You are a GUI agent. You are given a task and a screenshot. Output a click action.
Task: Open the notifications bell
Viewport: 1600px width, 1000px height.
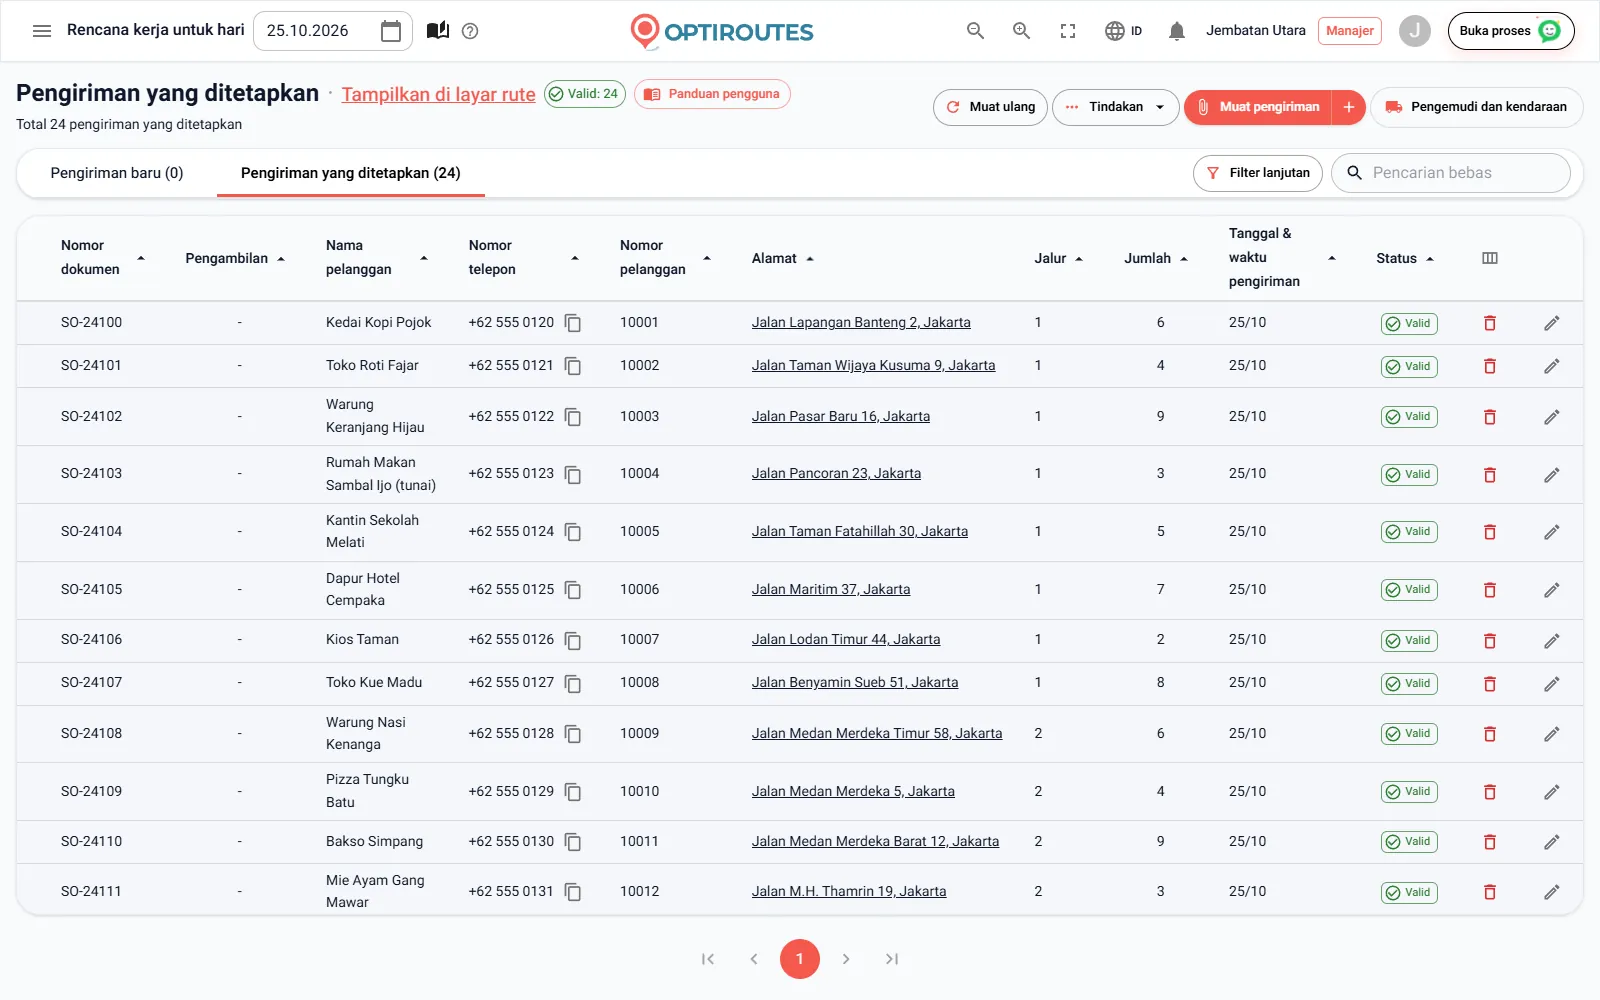pyautogui.click(x=1177, y=31)
